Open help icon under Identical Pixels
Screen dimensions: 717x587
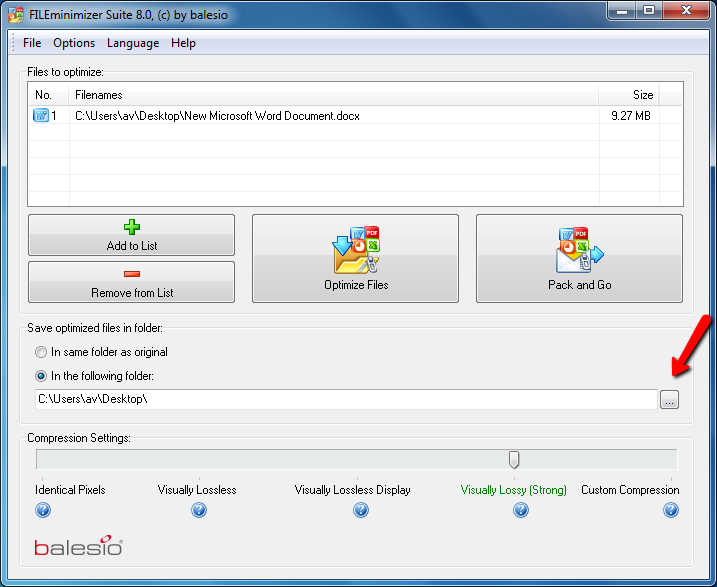pos(43,510)
